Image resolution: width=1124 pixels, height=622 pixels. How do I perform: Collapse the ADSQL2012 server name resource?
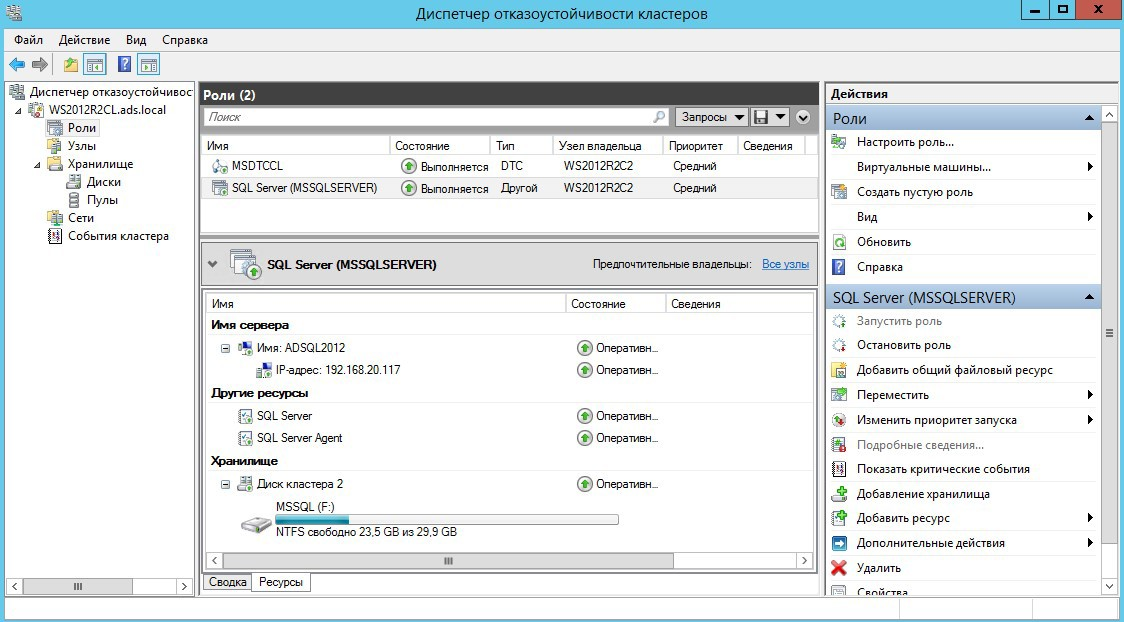[x=225, y=348]
